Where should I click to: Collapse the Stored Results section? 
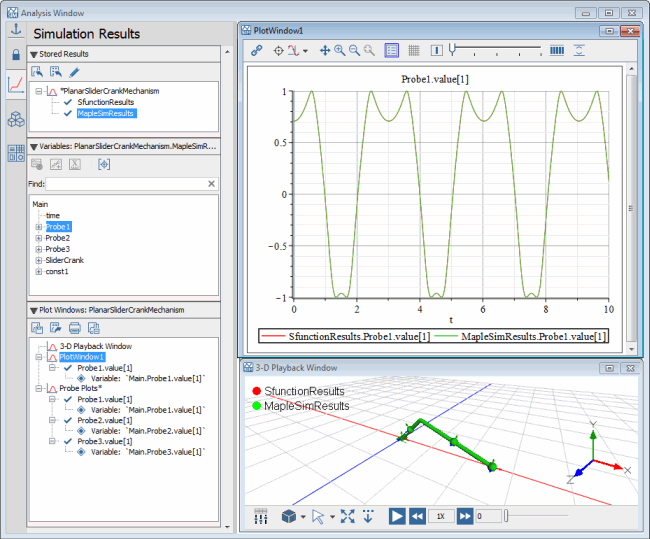(x=34, y=54)
